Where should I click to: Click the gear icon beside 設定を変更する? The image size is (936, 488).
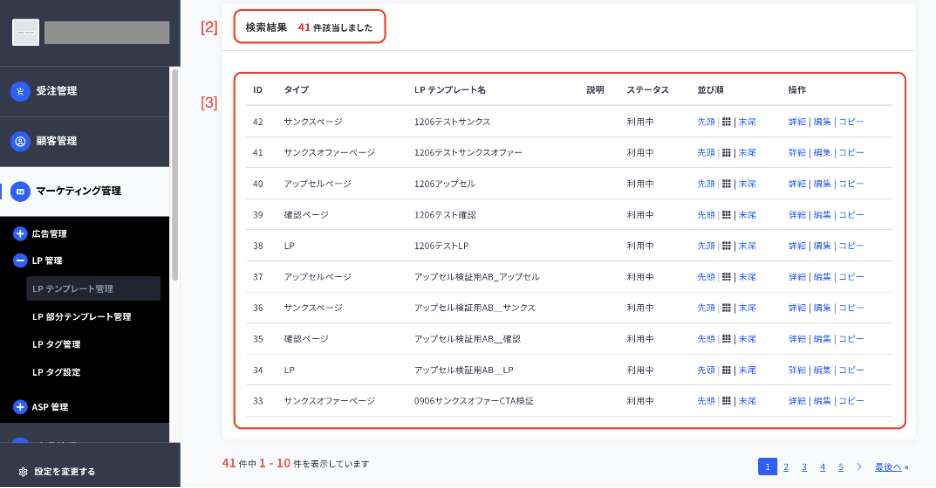tap(23, 472)
